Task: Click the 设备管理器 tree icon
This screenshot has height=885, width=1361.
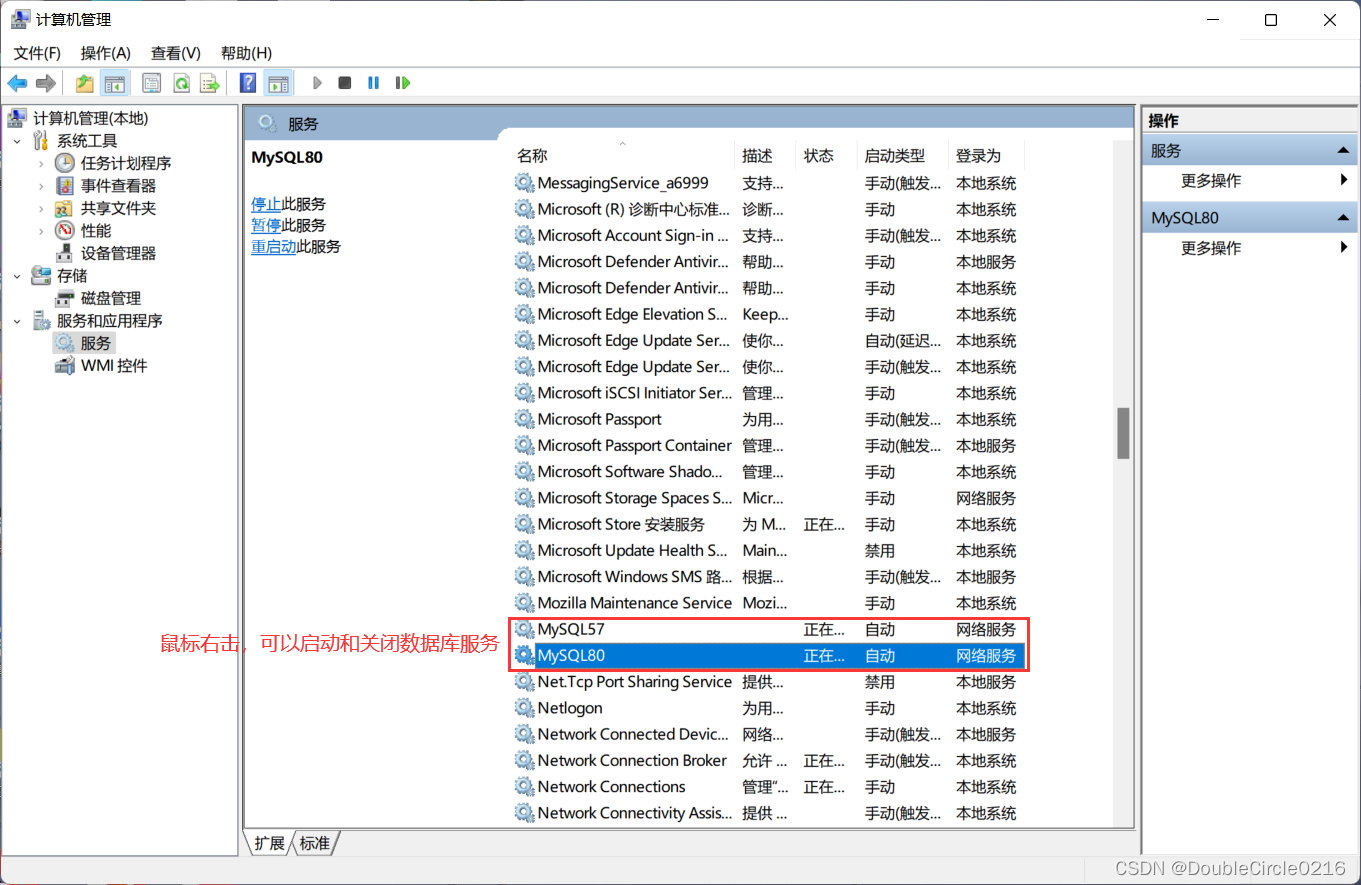Action: [x=65, y=253]
